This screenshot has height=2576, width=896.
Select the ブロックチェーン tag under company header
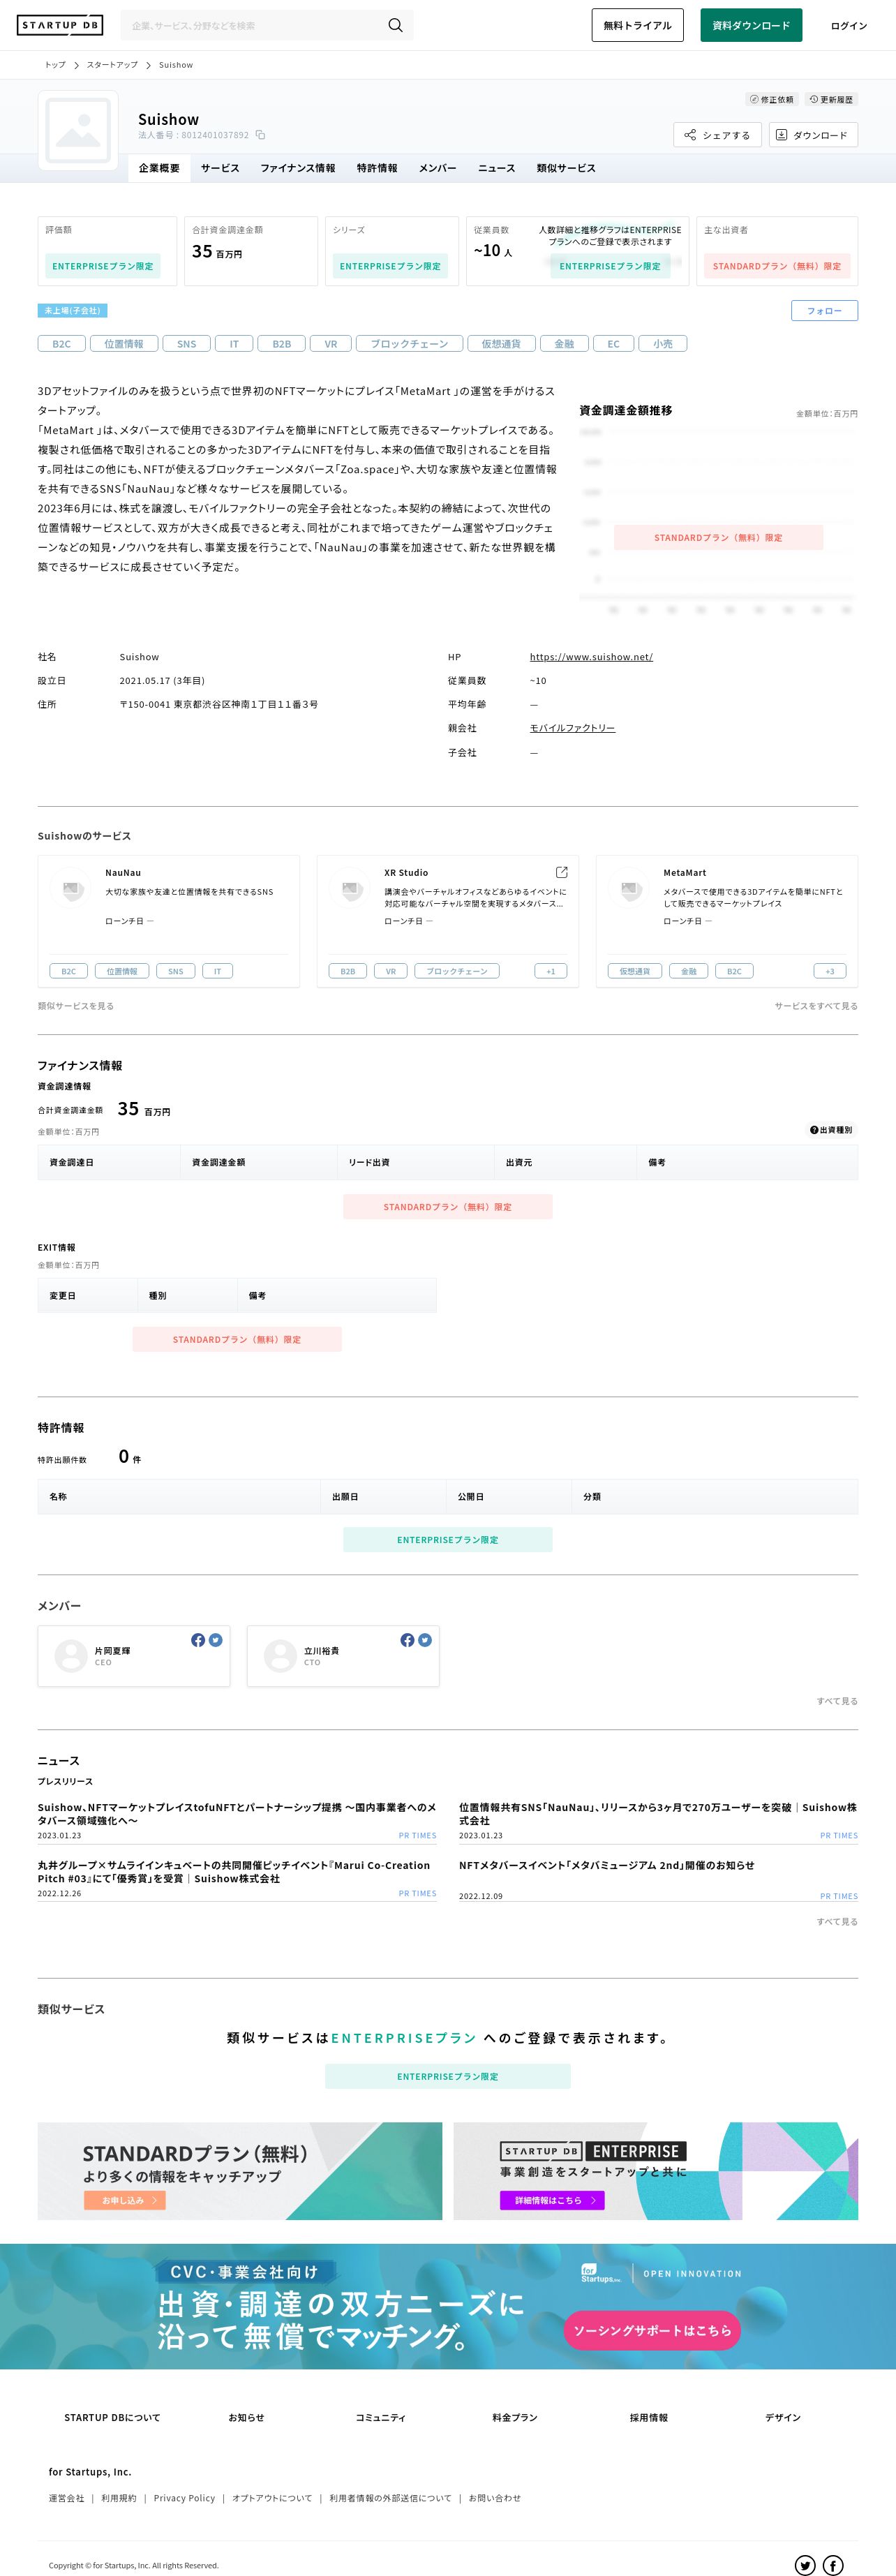click(410, 344)
